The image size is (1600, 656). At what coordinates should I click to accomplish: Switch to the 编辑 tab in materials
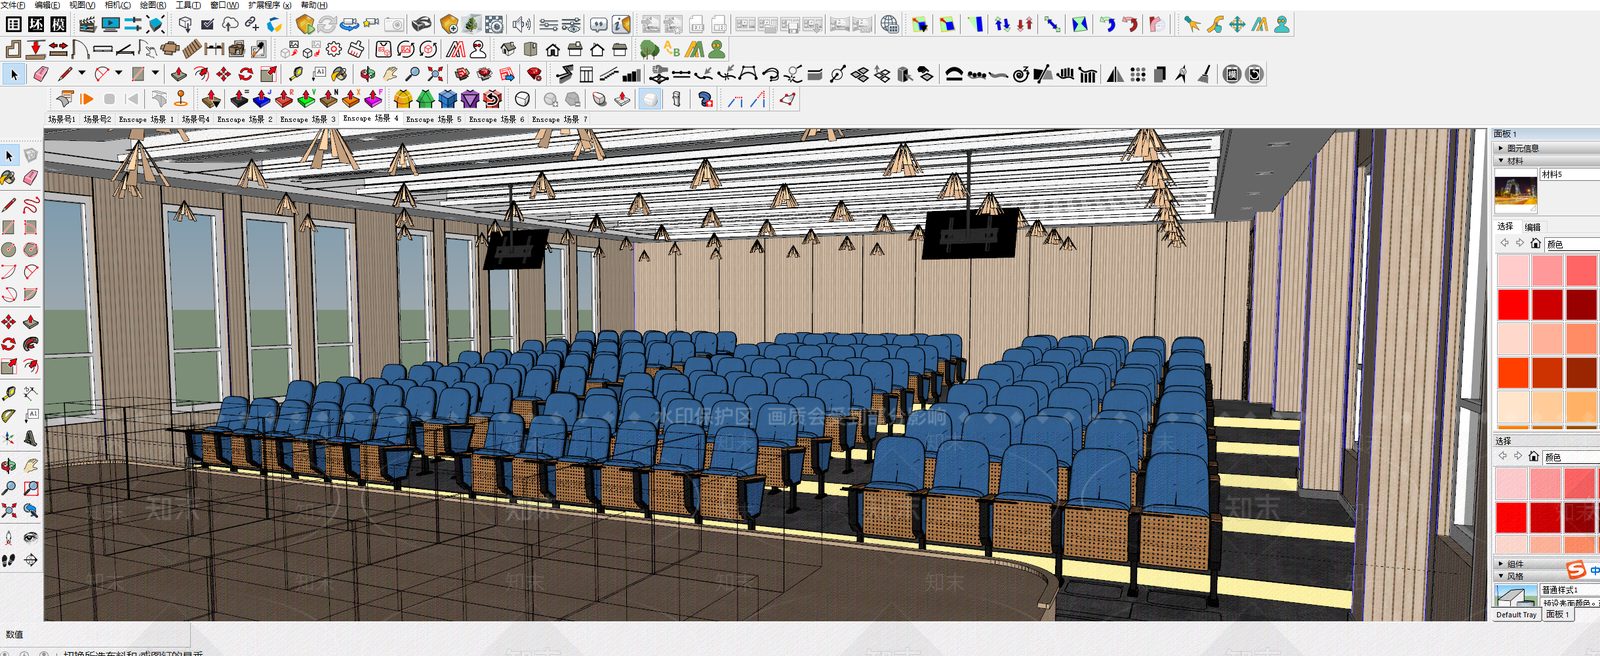[1533, 227]
